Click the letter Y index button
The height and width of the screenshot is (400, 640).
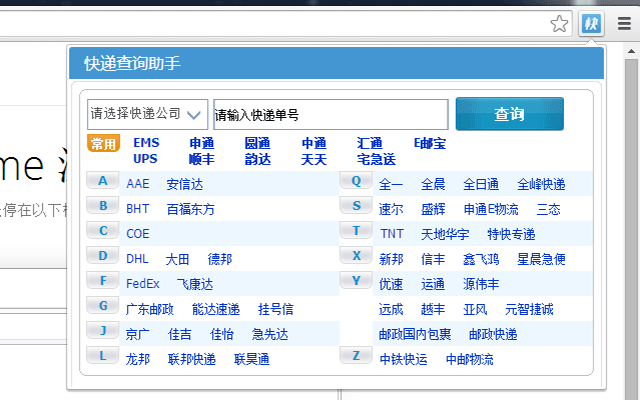point(356,280)
